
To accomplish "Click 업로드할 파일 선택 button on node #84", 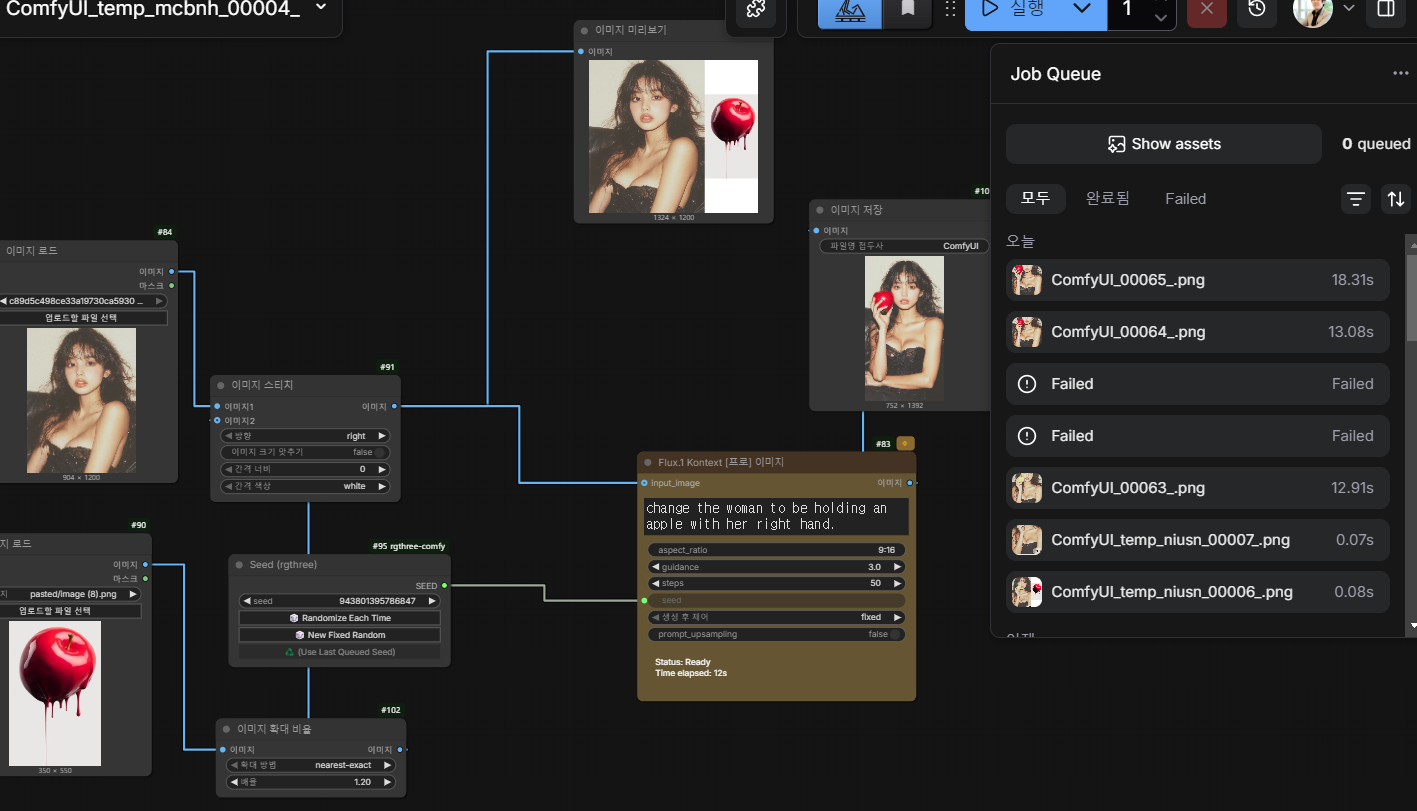I will pyautogui.click(x=82, y=318).
